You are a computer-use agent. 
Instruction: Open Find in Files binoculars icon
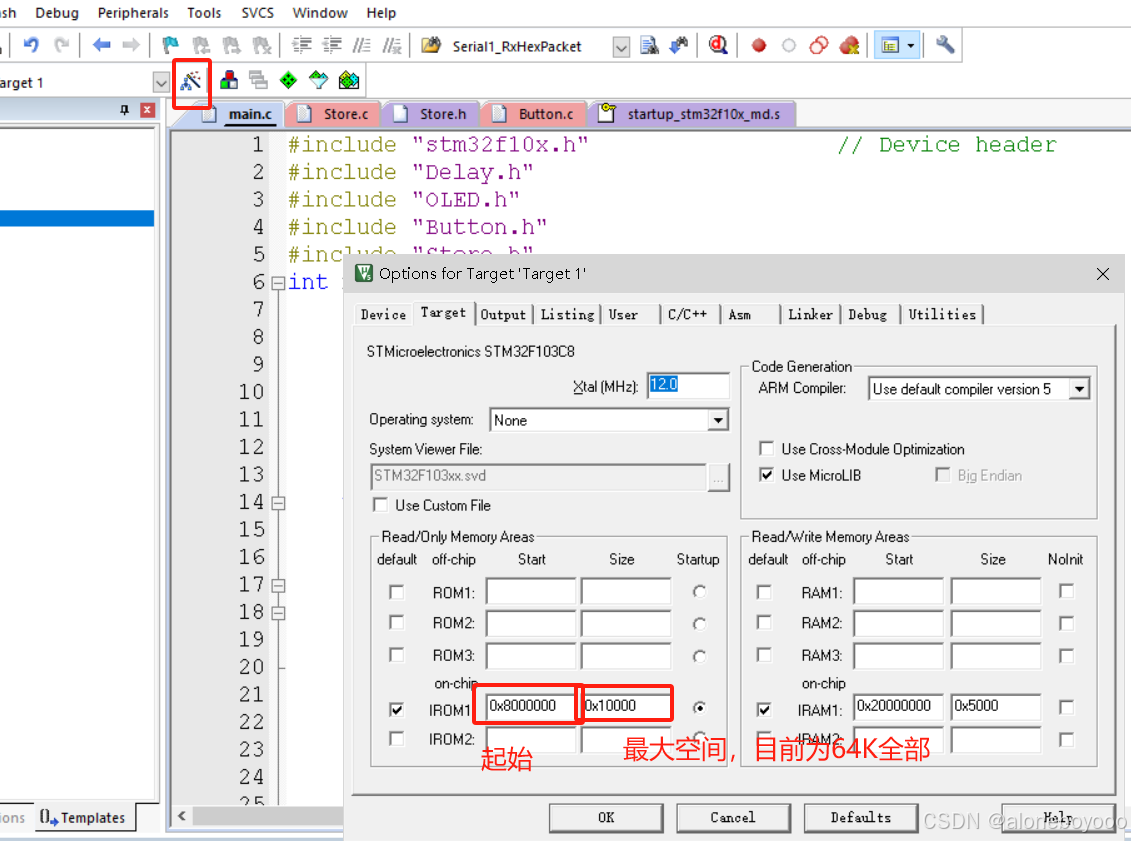point(431,45)
